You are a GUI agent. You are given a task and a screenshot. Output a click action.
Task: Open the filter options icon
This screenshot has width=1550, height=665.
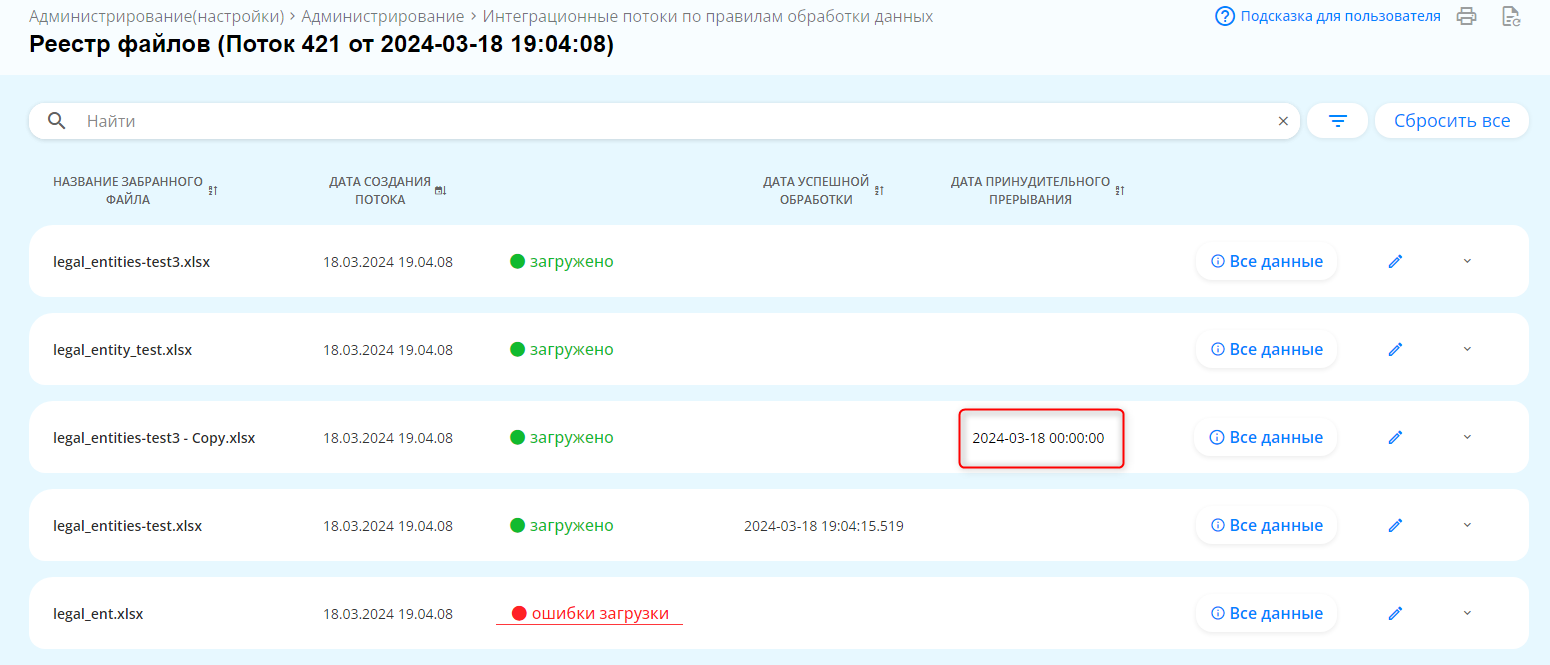(x=1337, y=121)
